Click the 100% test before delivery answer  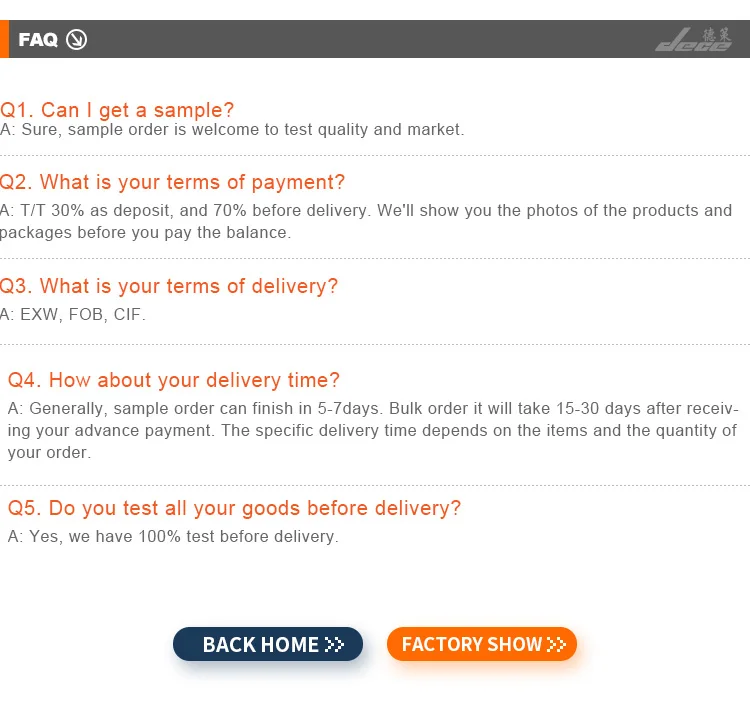173,537
